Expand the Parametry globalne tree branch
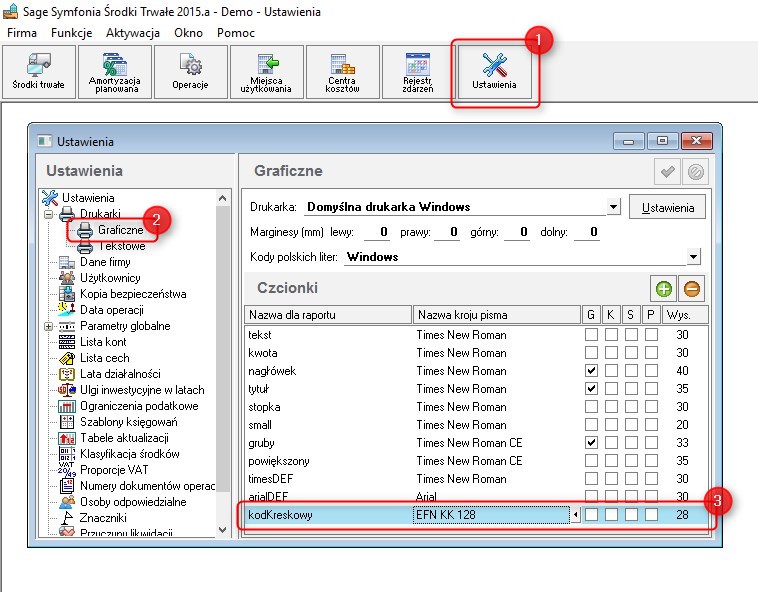758x592 pixels. [x=48, y=326]
